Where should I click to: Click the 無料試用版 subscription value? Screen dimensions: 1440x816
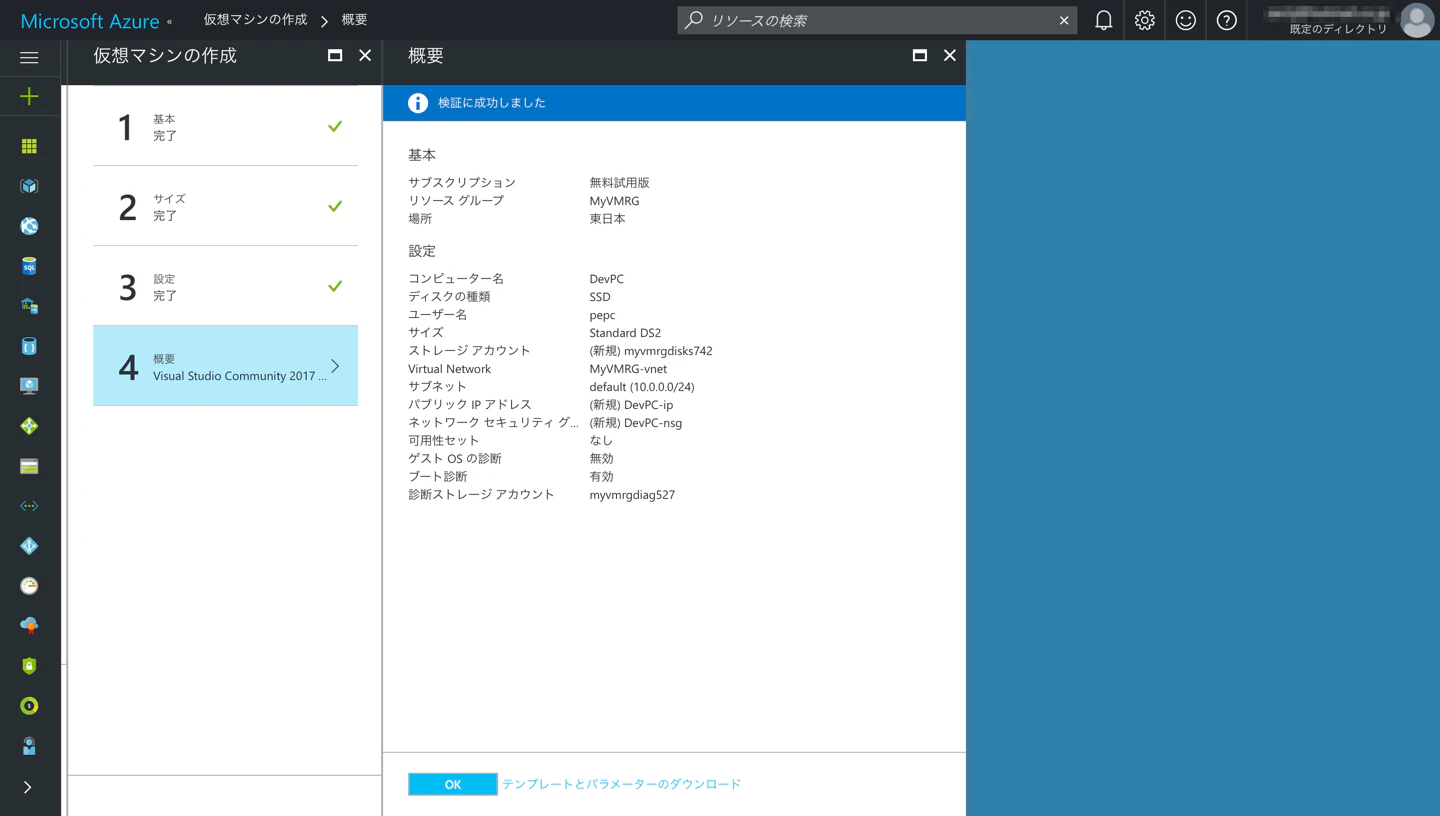619,183
